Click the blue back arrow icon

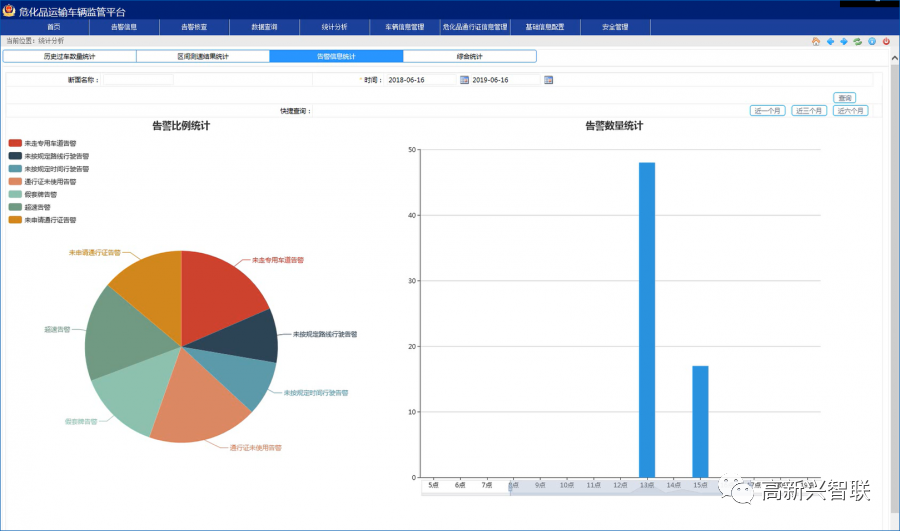coord(830,42)
